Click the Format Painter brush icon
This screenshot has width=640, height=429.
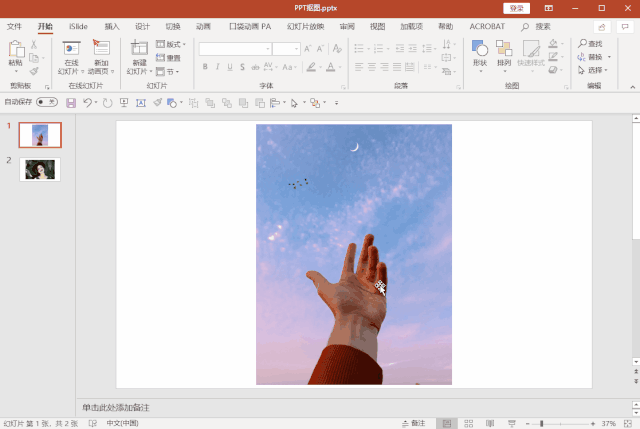[34, 71]
